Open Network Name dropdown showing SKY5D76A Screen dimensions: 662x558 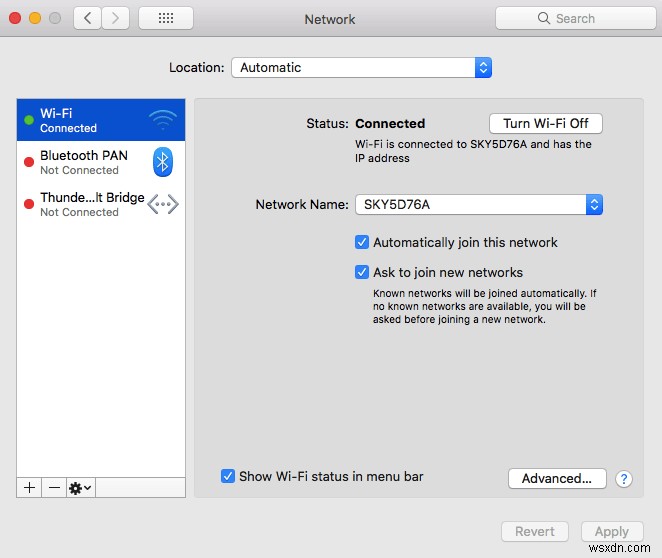(479, 205)
